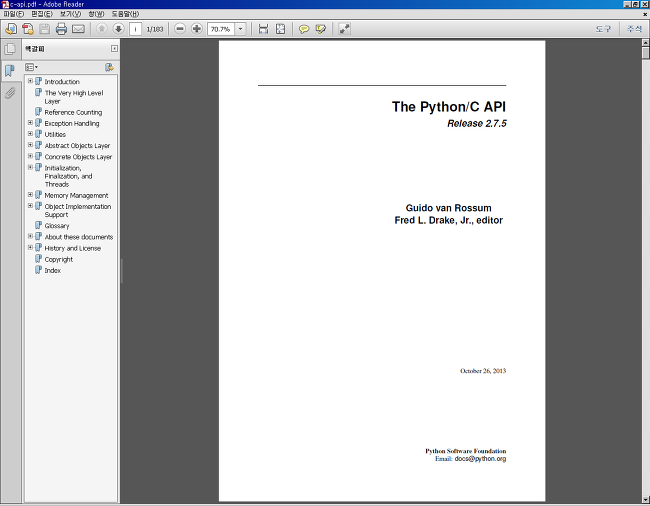Click the Fit one full page icon
Viewport: 650px width, 506px height.
(281, 29)
